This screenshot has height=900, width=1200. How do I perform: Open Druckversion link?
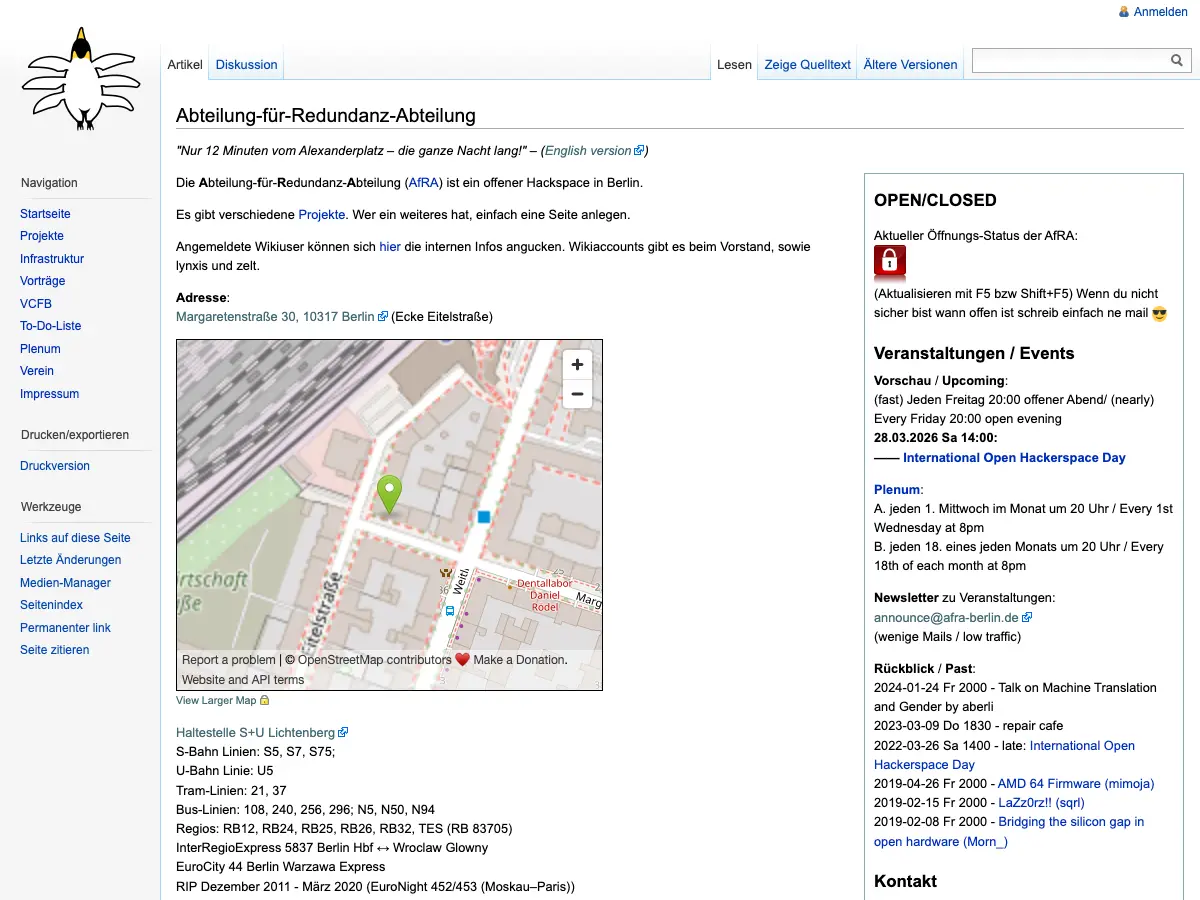[x=55, y=466]
